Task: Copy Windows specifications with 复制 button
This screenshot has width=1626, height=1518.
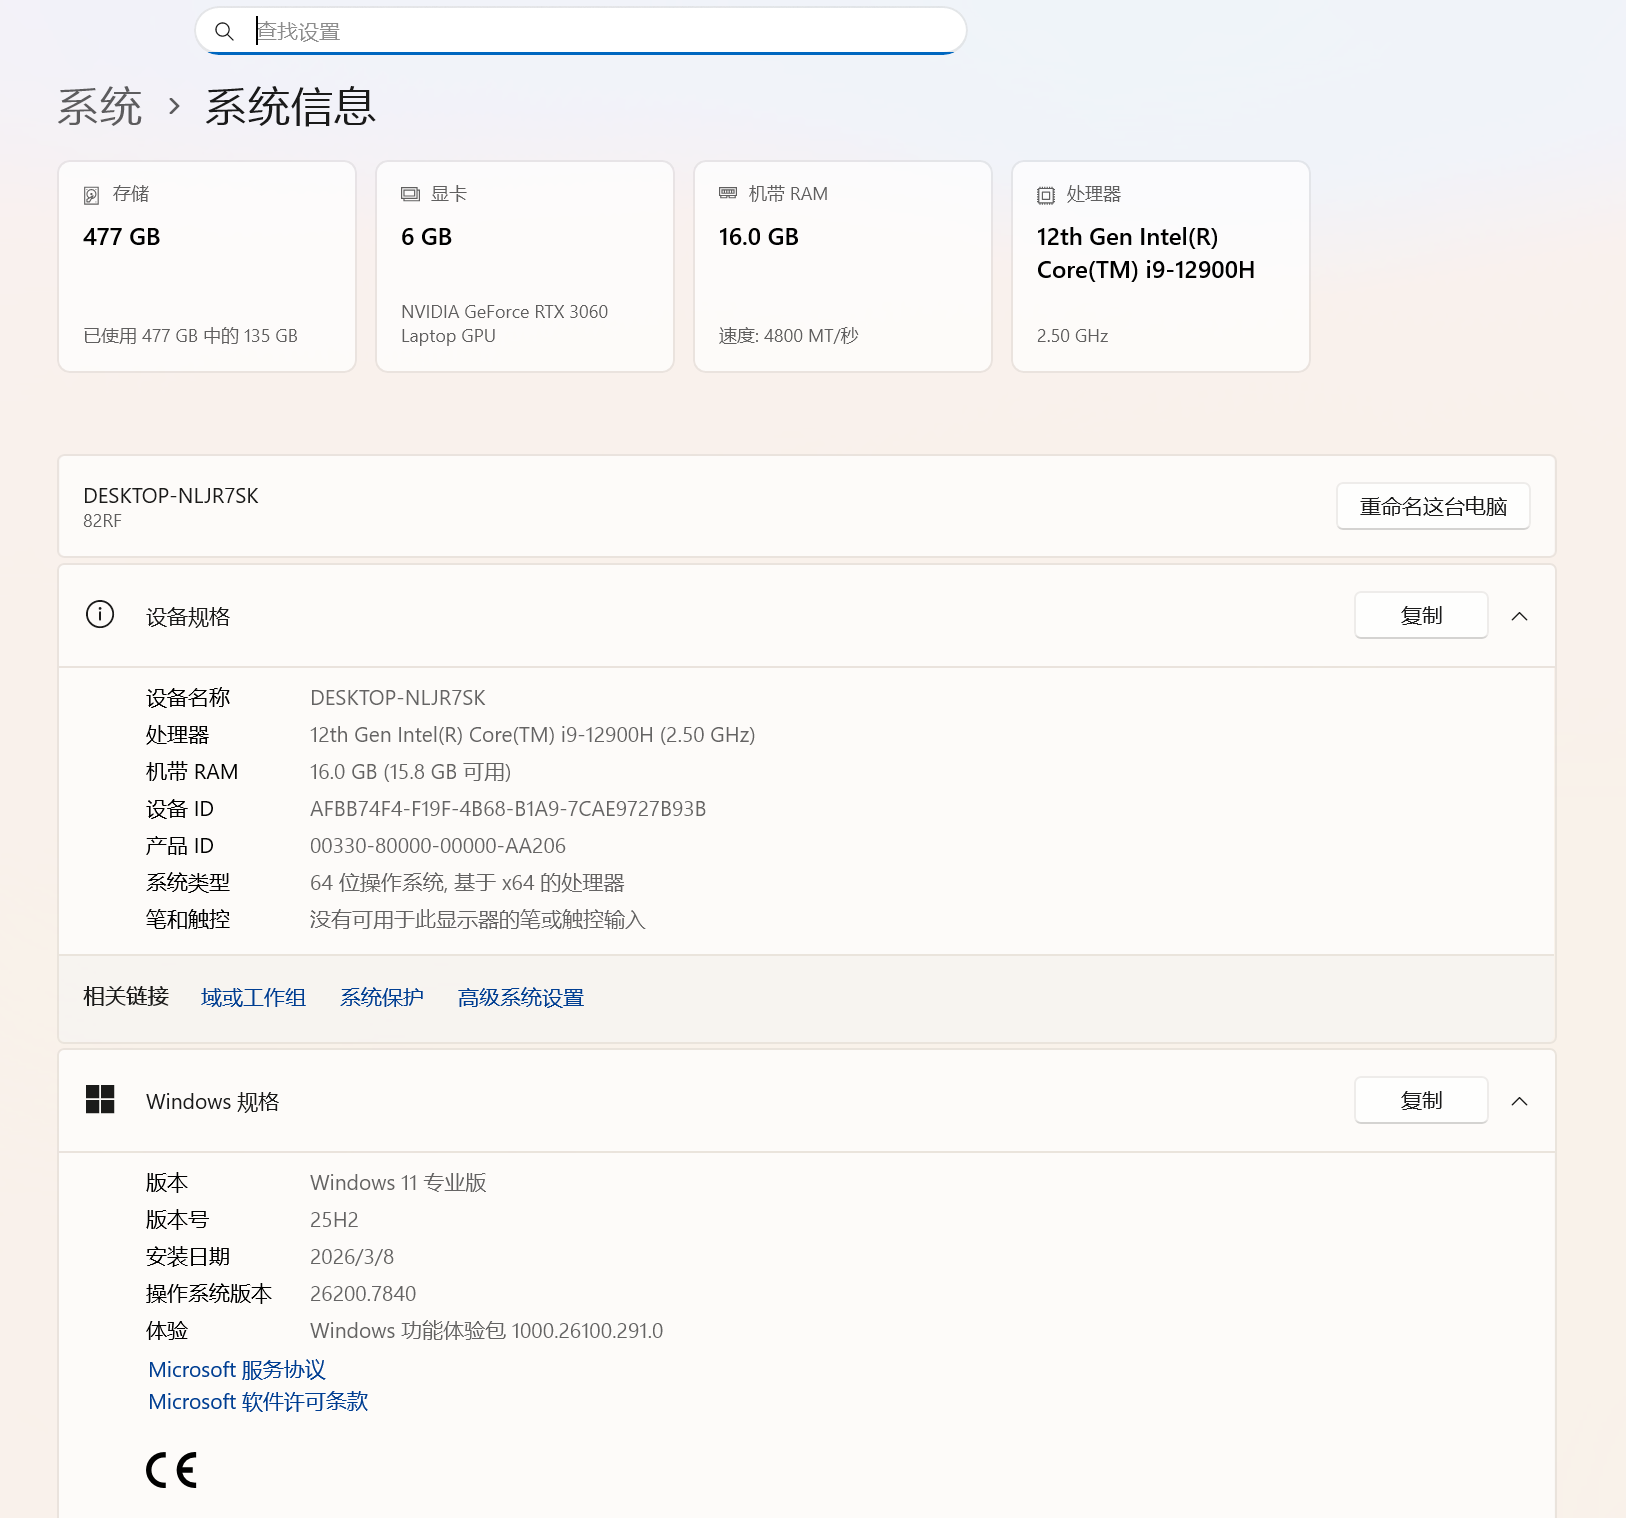Action: point(1420,1101)
